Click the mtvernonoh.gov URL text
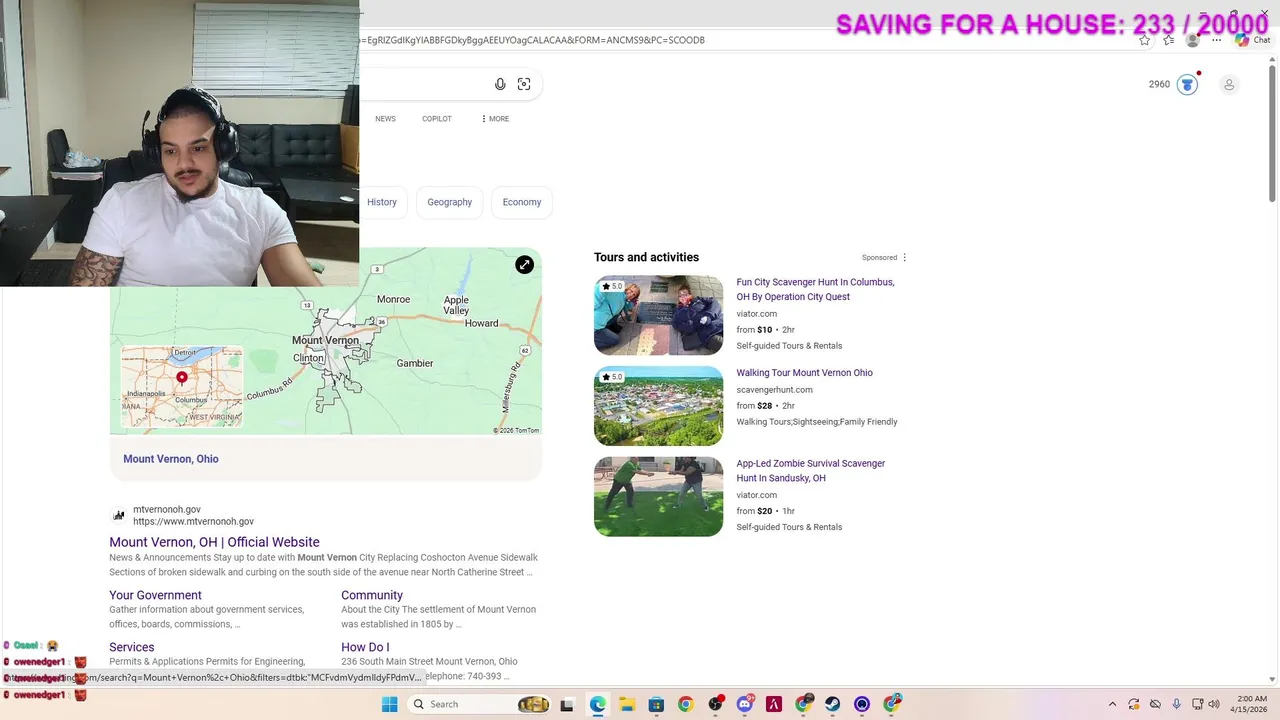 tap(193, 521)
